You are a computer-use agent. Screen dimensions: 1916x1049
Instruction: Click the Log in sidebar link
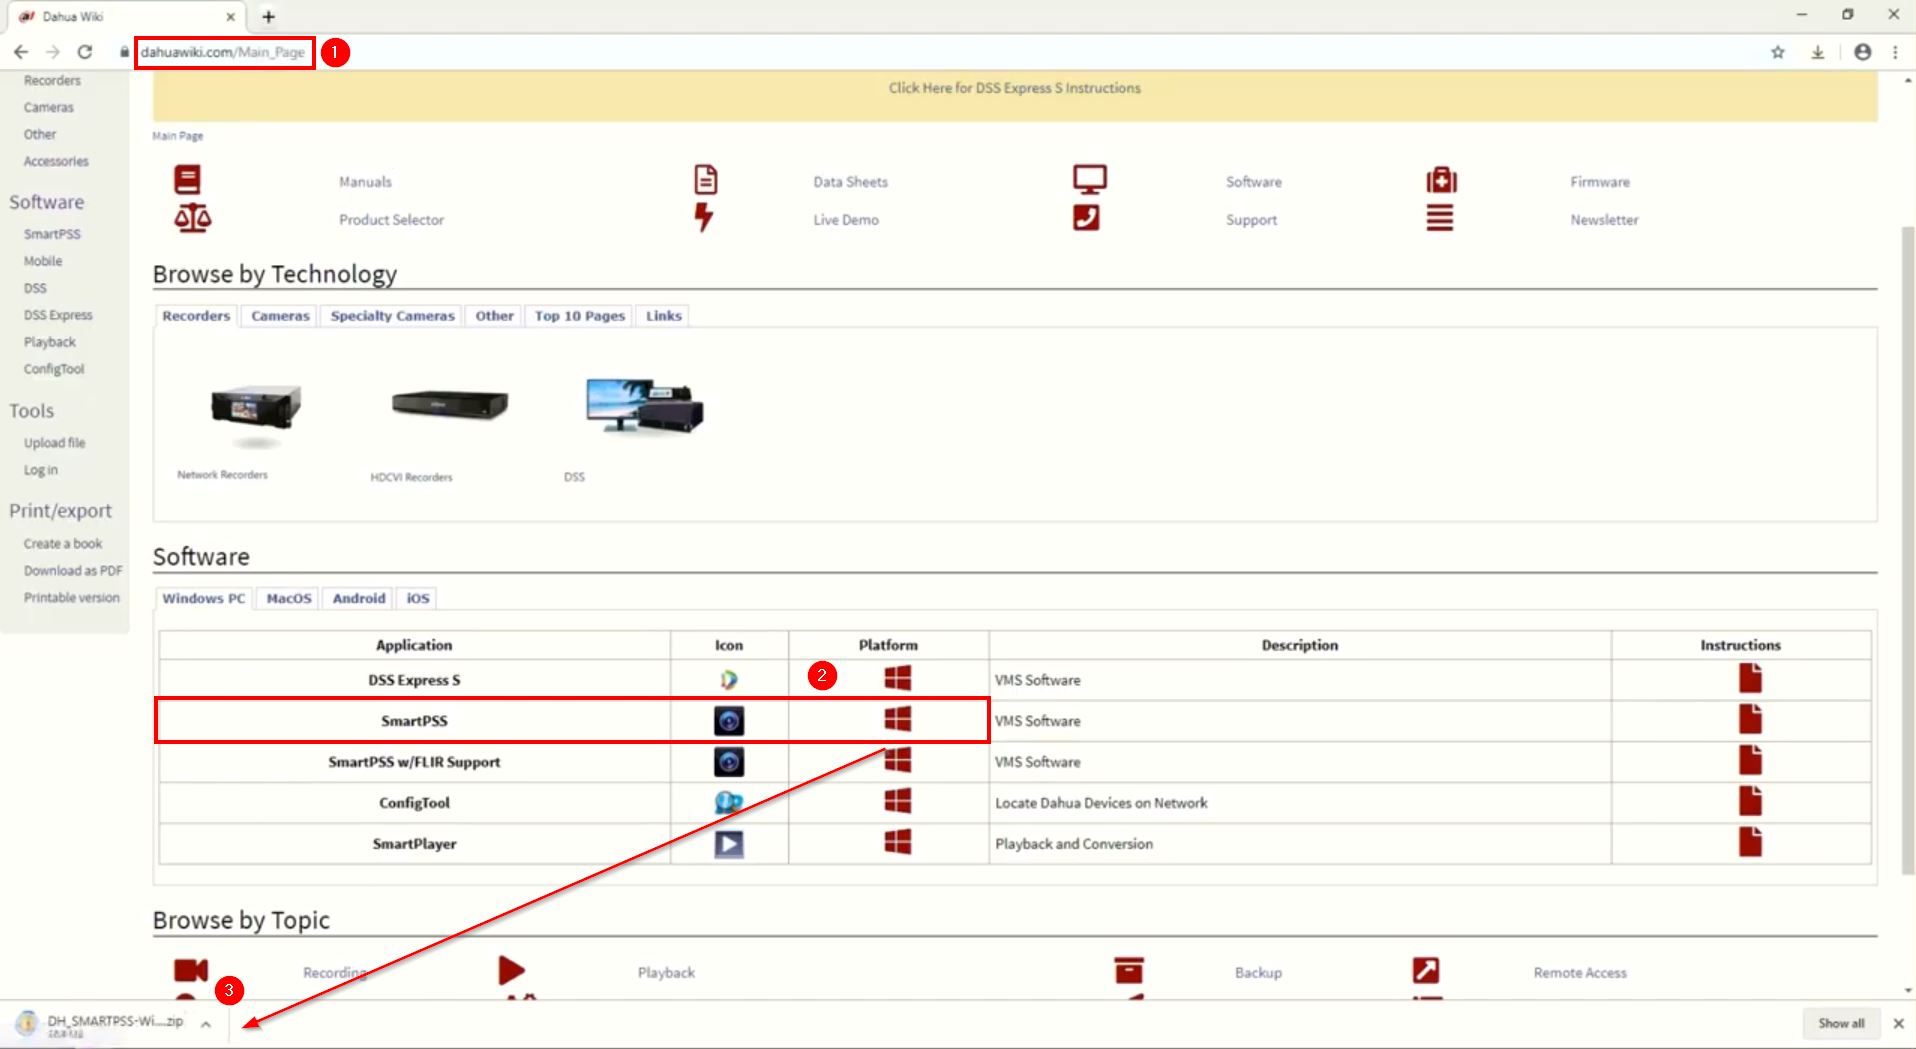[x=41, y=470]
